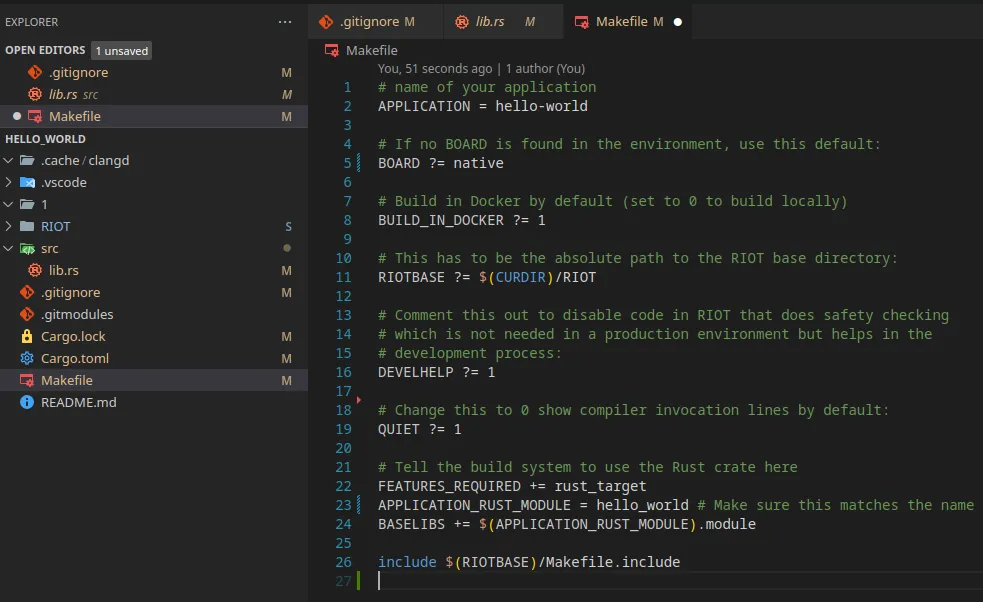
Task: Click .vscode folder icon
Action: point(27,182)
